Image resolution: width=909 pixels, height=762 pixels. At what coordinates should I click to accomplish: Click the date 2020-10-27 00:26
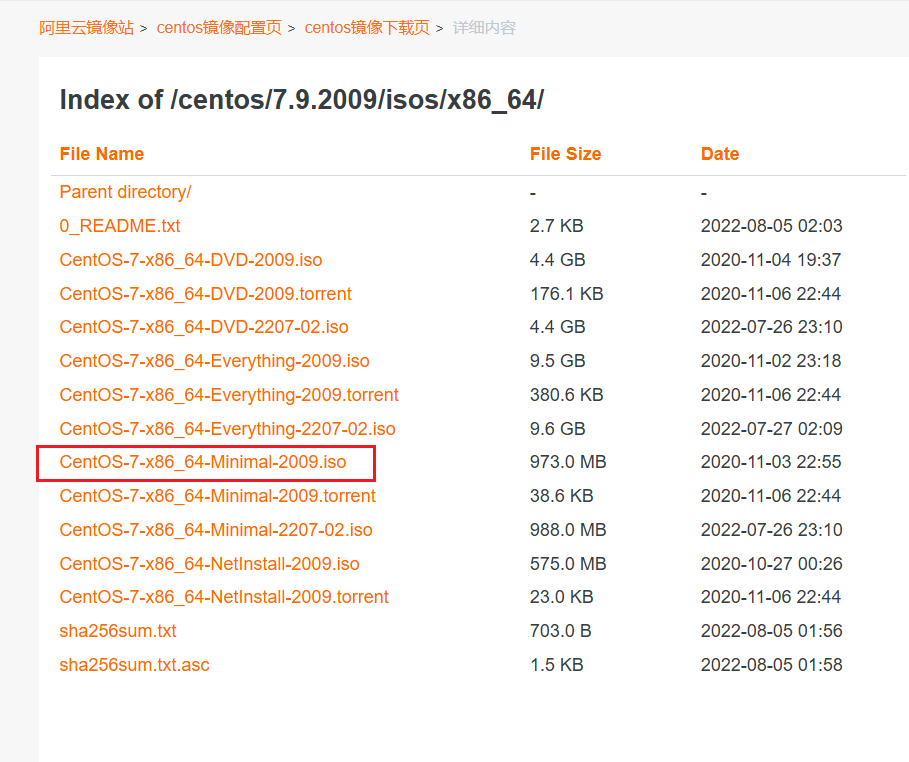tap(772, 564)
